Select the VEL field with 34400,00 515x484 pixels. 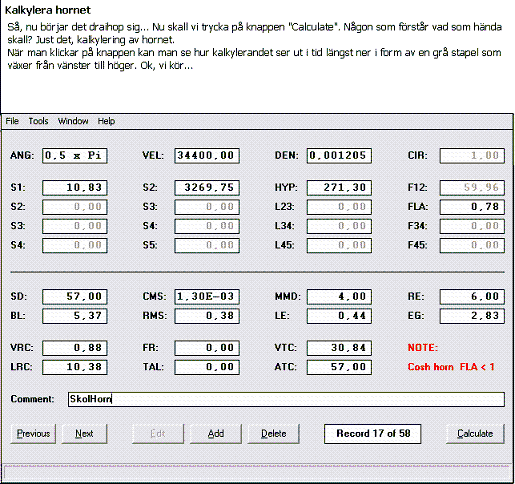click(x=207, y=156)
